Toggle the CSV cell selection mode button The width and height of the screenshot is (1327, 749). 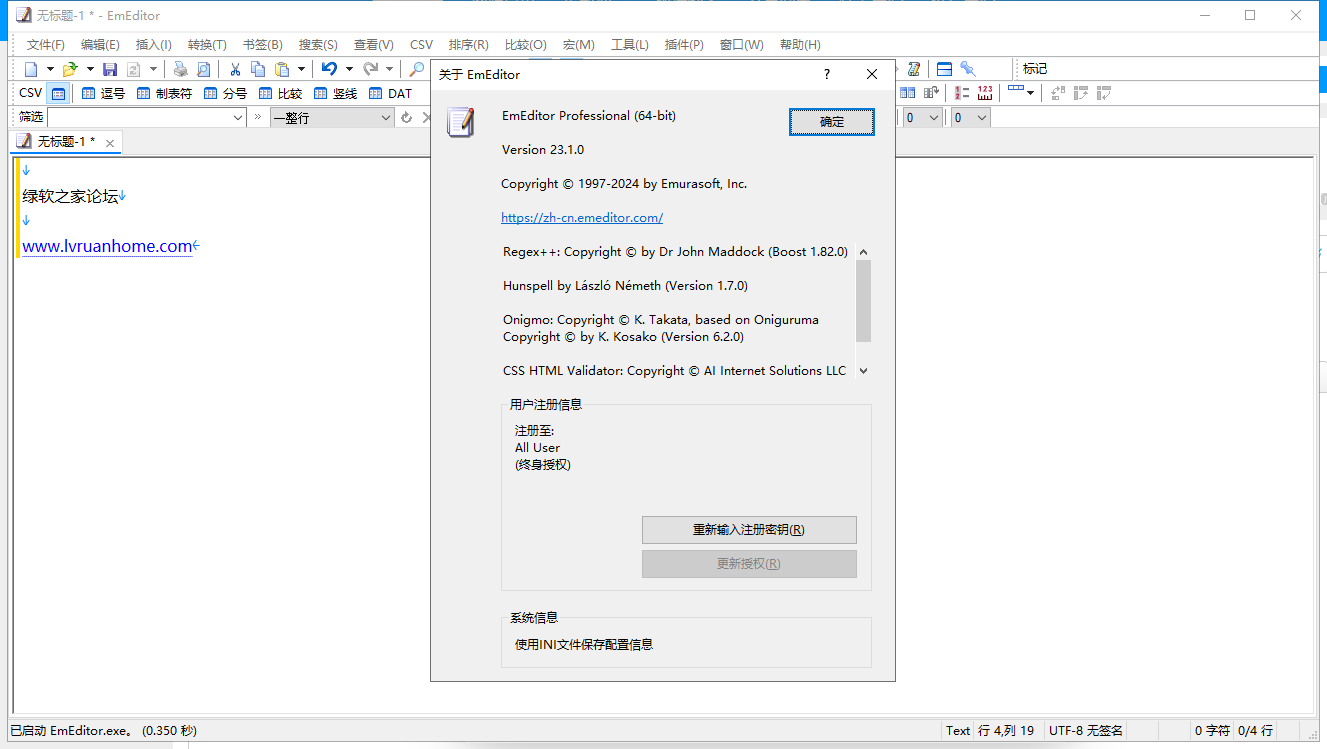(58, 93)
